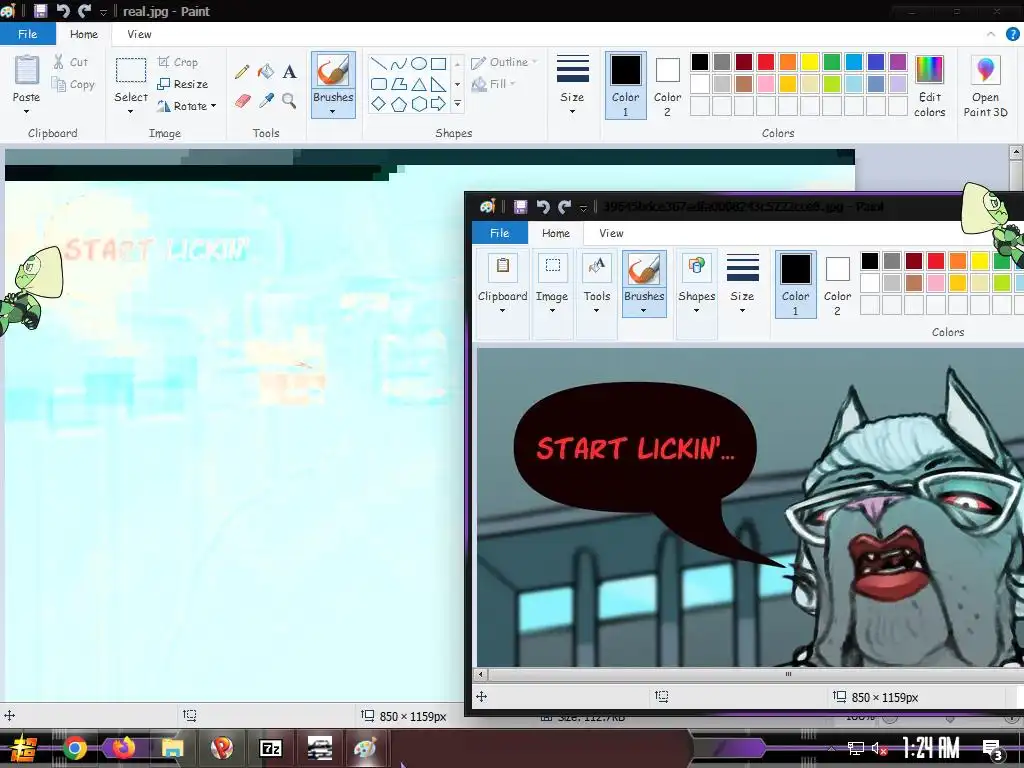Viewport: 1024px width, 768px height.
Task: Pick the Diamond shape
Action: click(x=378, y=104)
